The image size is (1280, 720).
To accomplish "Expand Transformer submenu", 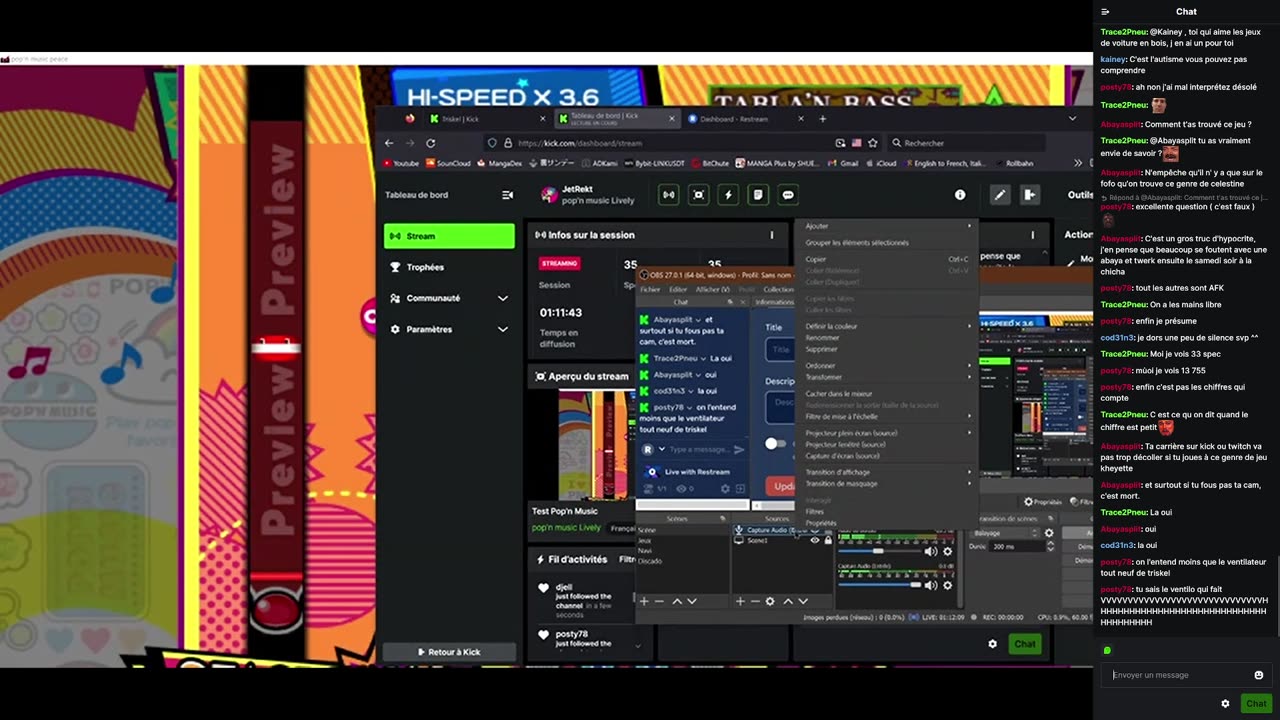I will click(887, 377).
